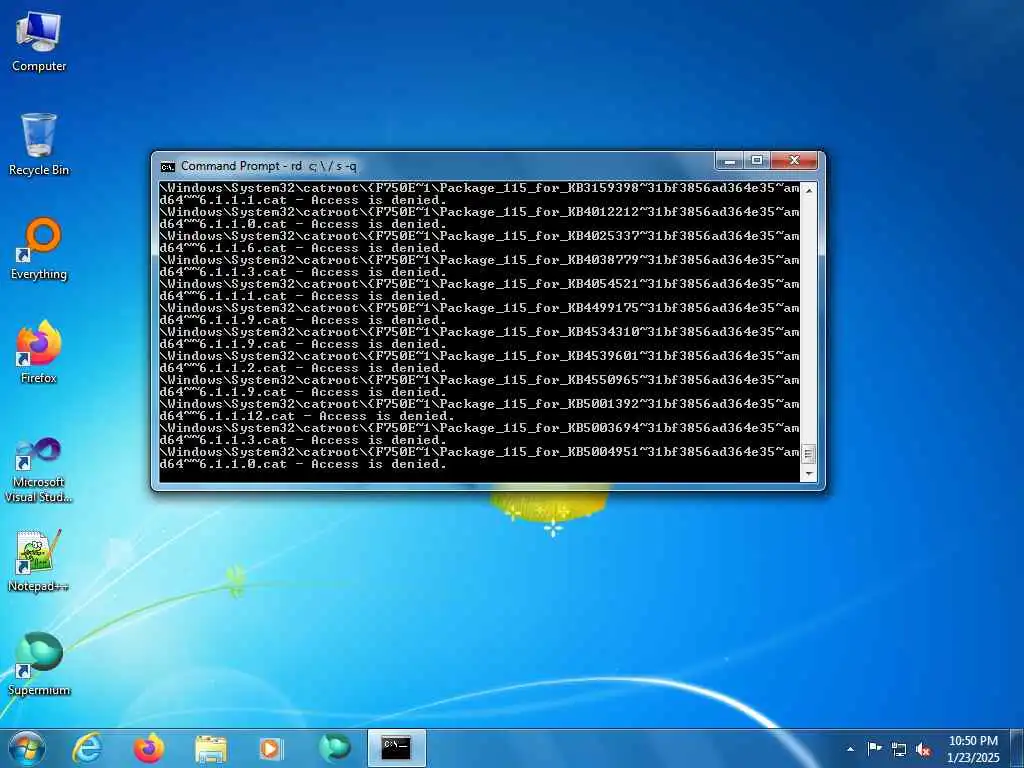Image resolution: width=1024 pixels, height=768 pixels.
Task: Click the console scrollbar down arrow
Action: [809, 474]
